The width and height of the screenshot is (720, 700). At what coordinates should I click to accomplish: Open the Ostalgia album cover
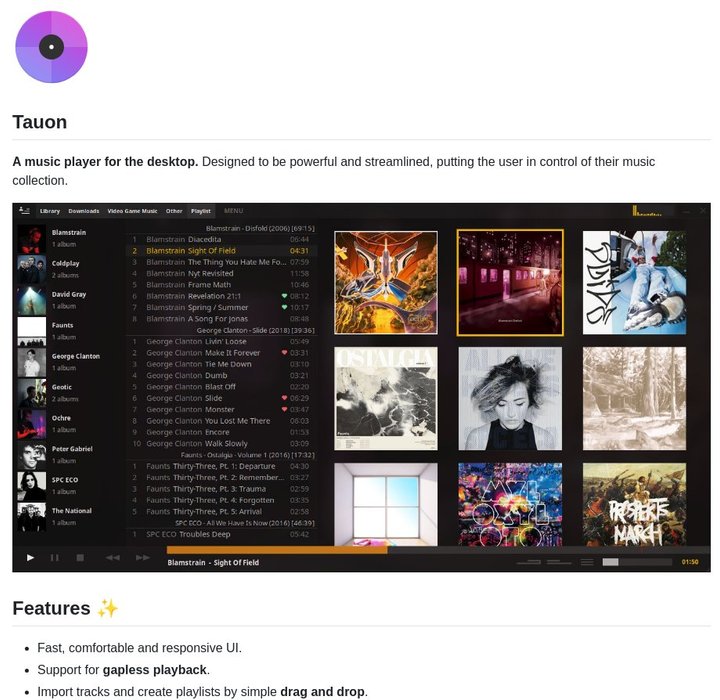386,398
